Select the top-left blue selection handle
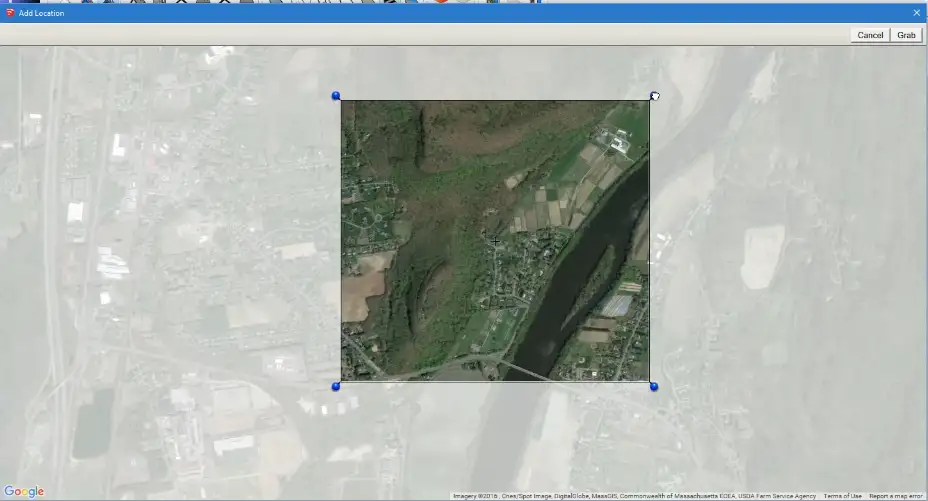 point(336,95)
